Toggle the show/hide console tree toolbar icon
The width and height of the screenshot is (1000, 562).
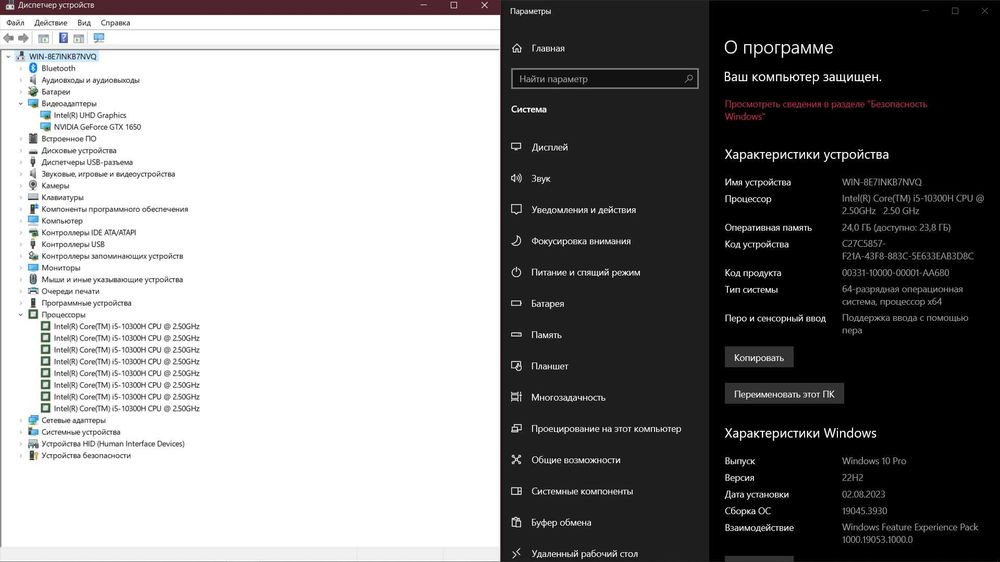click(43, 38)
